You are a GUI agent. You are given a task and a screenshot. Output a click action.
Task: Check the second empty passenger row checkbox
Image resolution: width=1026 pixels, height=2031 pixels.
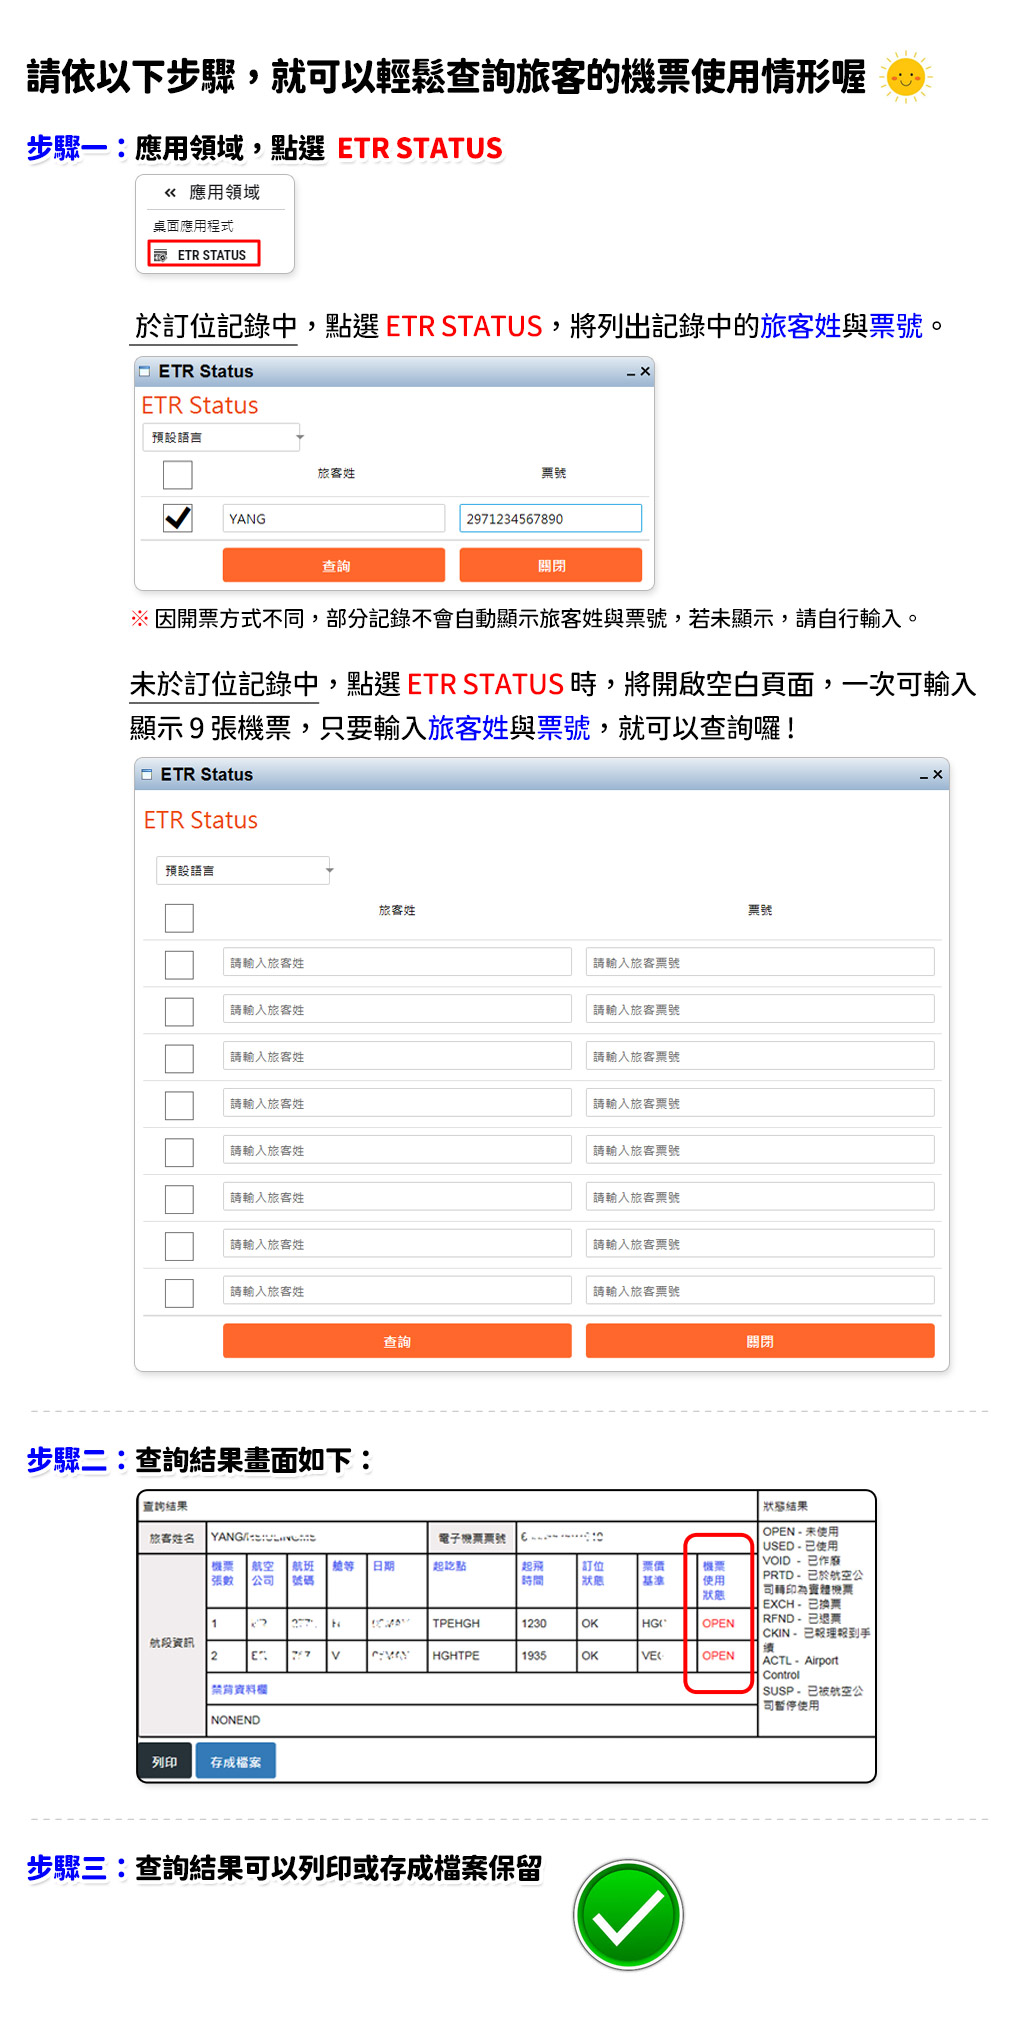point(179,1011)
